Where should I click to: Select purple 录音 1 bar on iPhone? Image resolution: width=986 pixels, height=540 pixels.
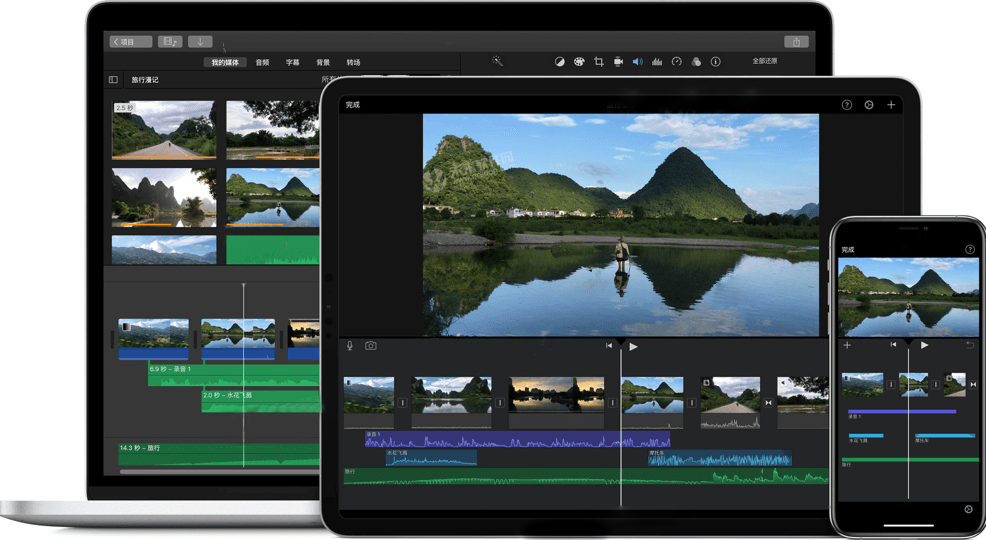902,412
